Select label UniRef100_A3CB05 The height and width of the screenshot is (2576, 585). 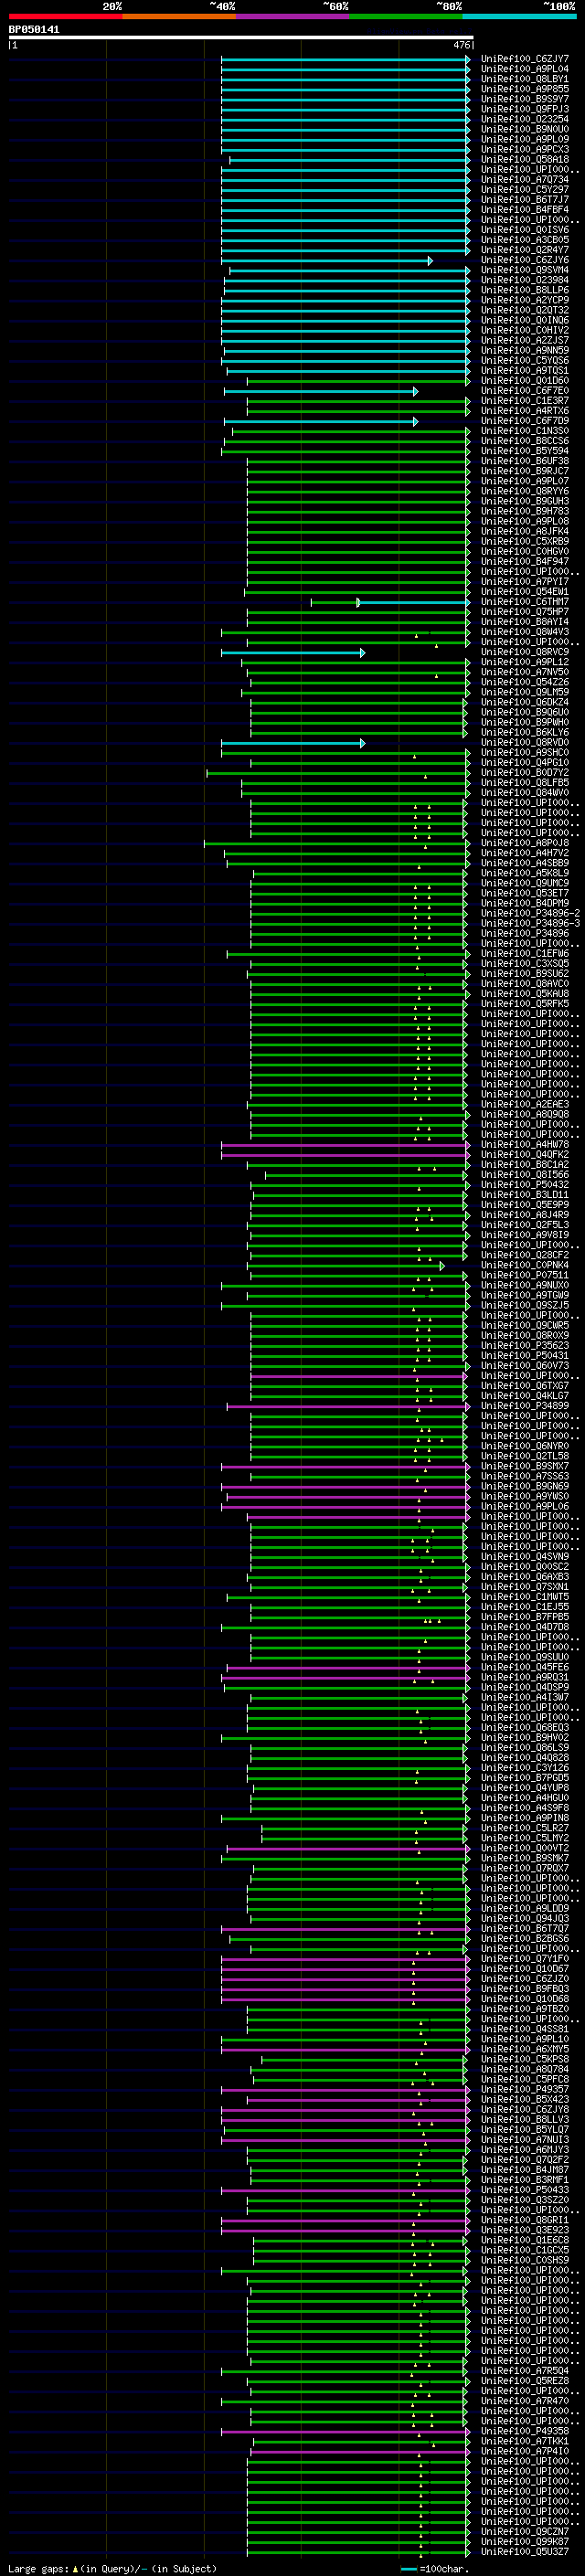point(524,240)
